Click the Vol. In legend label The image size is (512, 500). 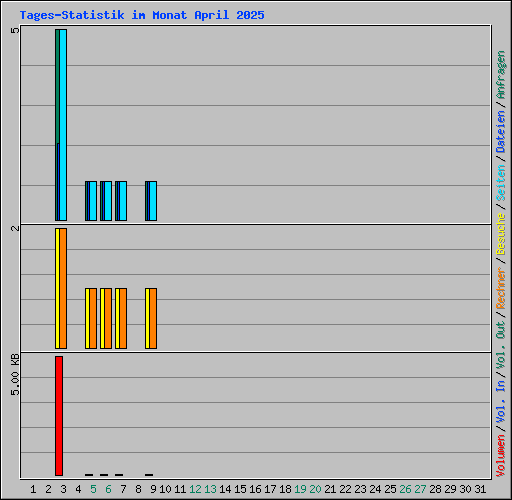(501, 401)
